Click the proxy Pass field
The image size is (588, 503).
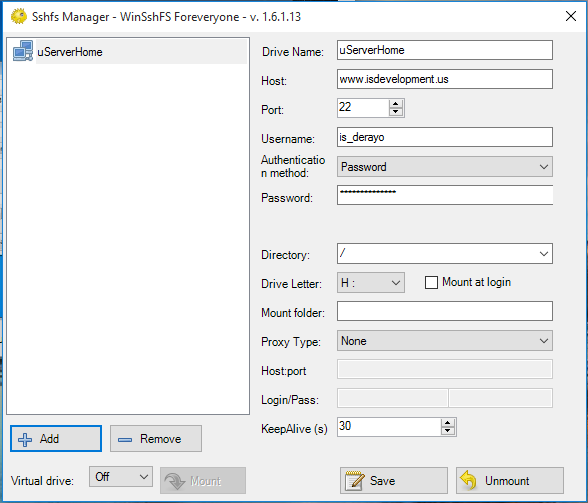pyautogui.click(x=501, y=398)
